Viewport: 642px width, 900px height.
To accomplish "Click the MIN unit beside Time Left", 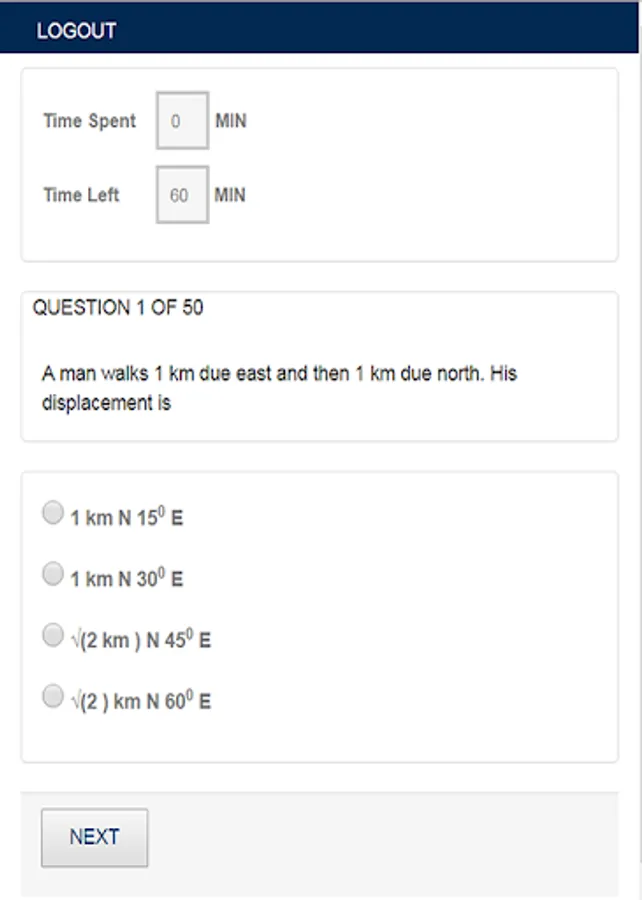I will [230, 195].
